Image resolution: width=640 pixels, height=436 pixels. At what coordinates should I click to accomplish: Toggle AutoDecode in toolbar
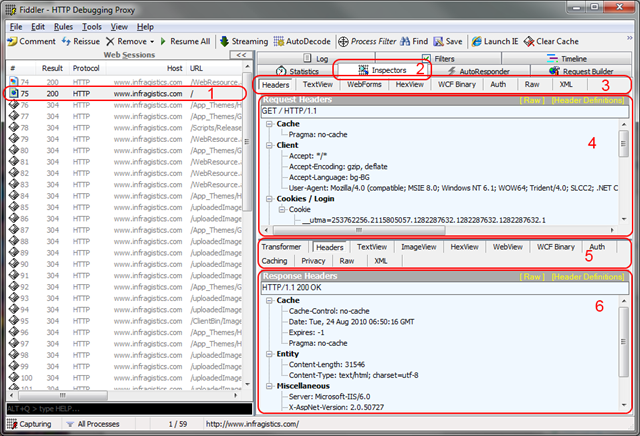302,41
